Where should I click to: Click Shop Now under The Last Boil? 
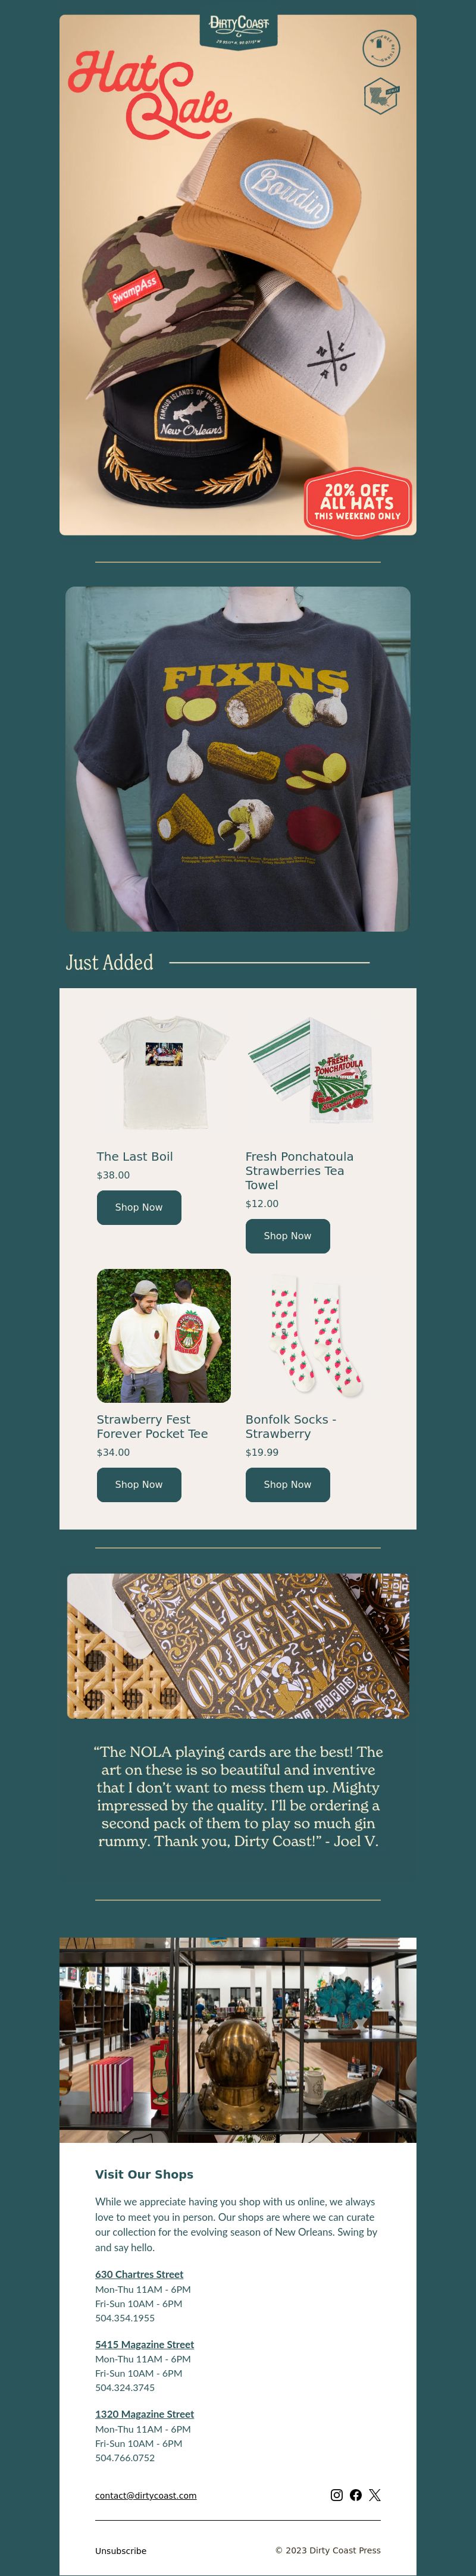click(139, 1207)
